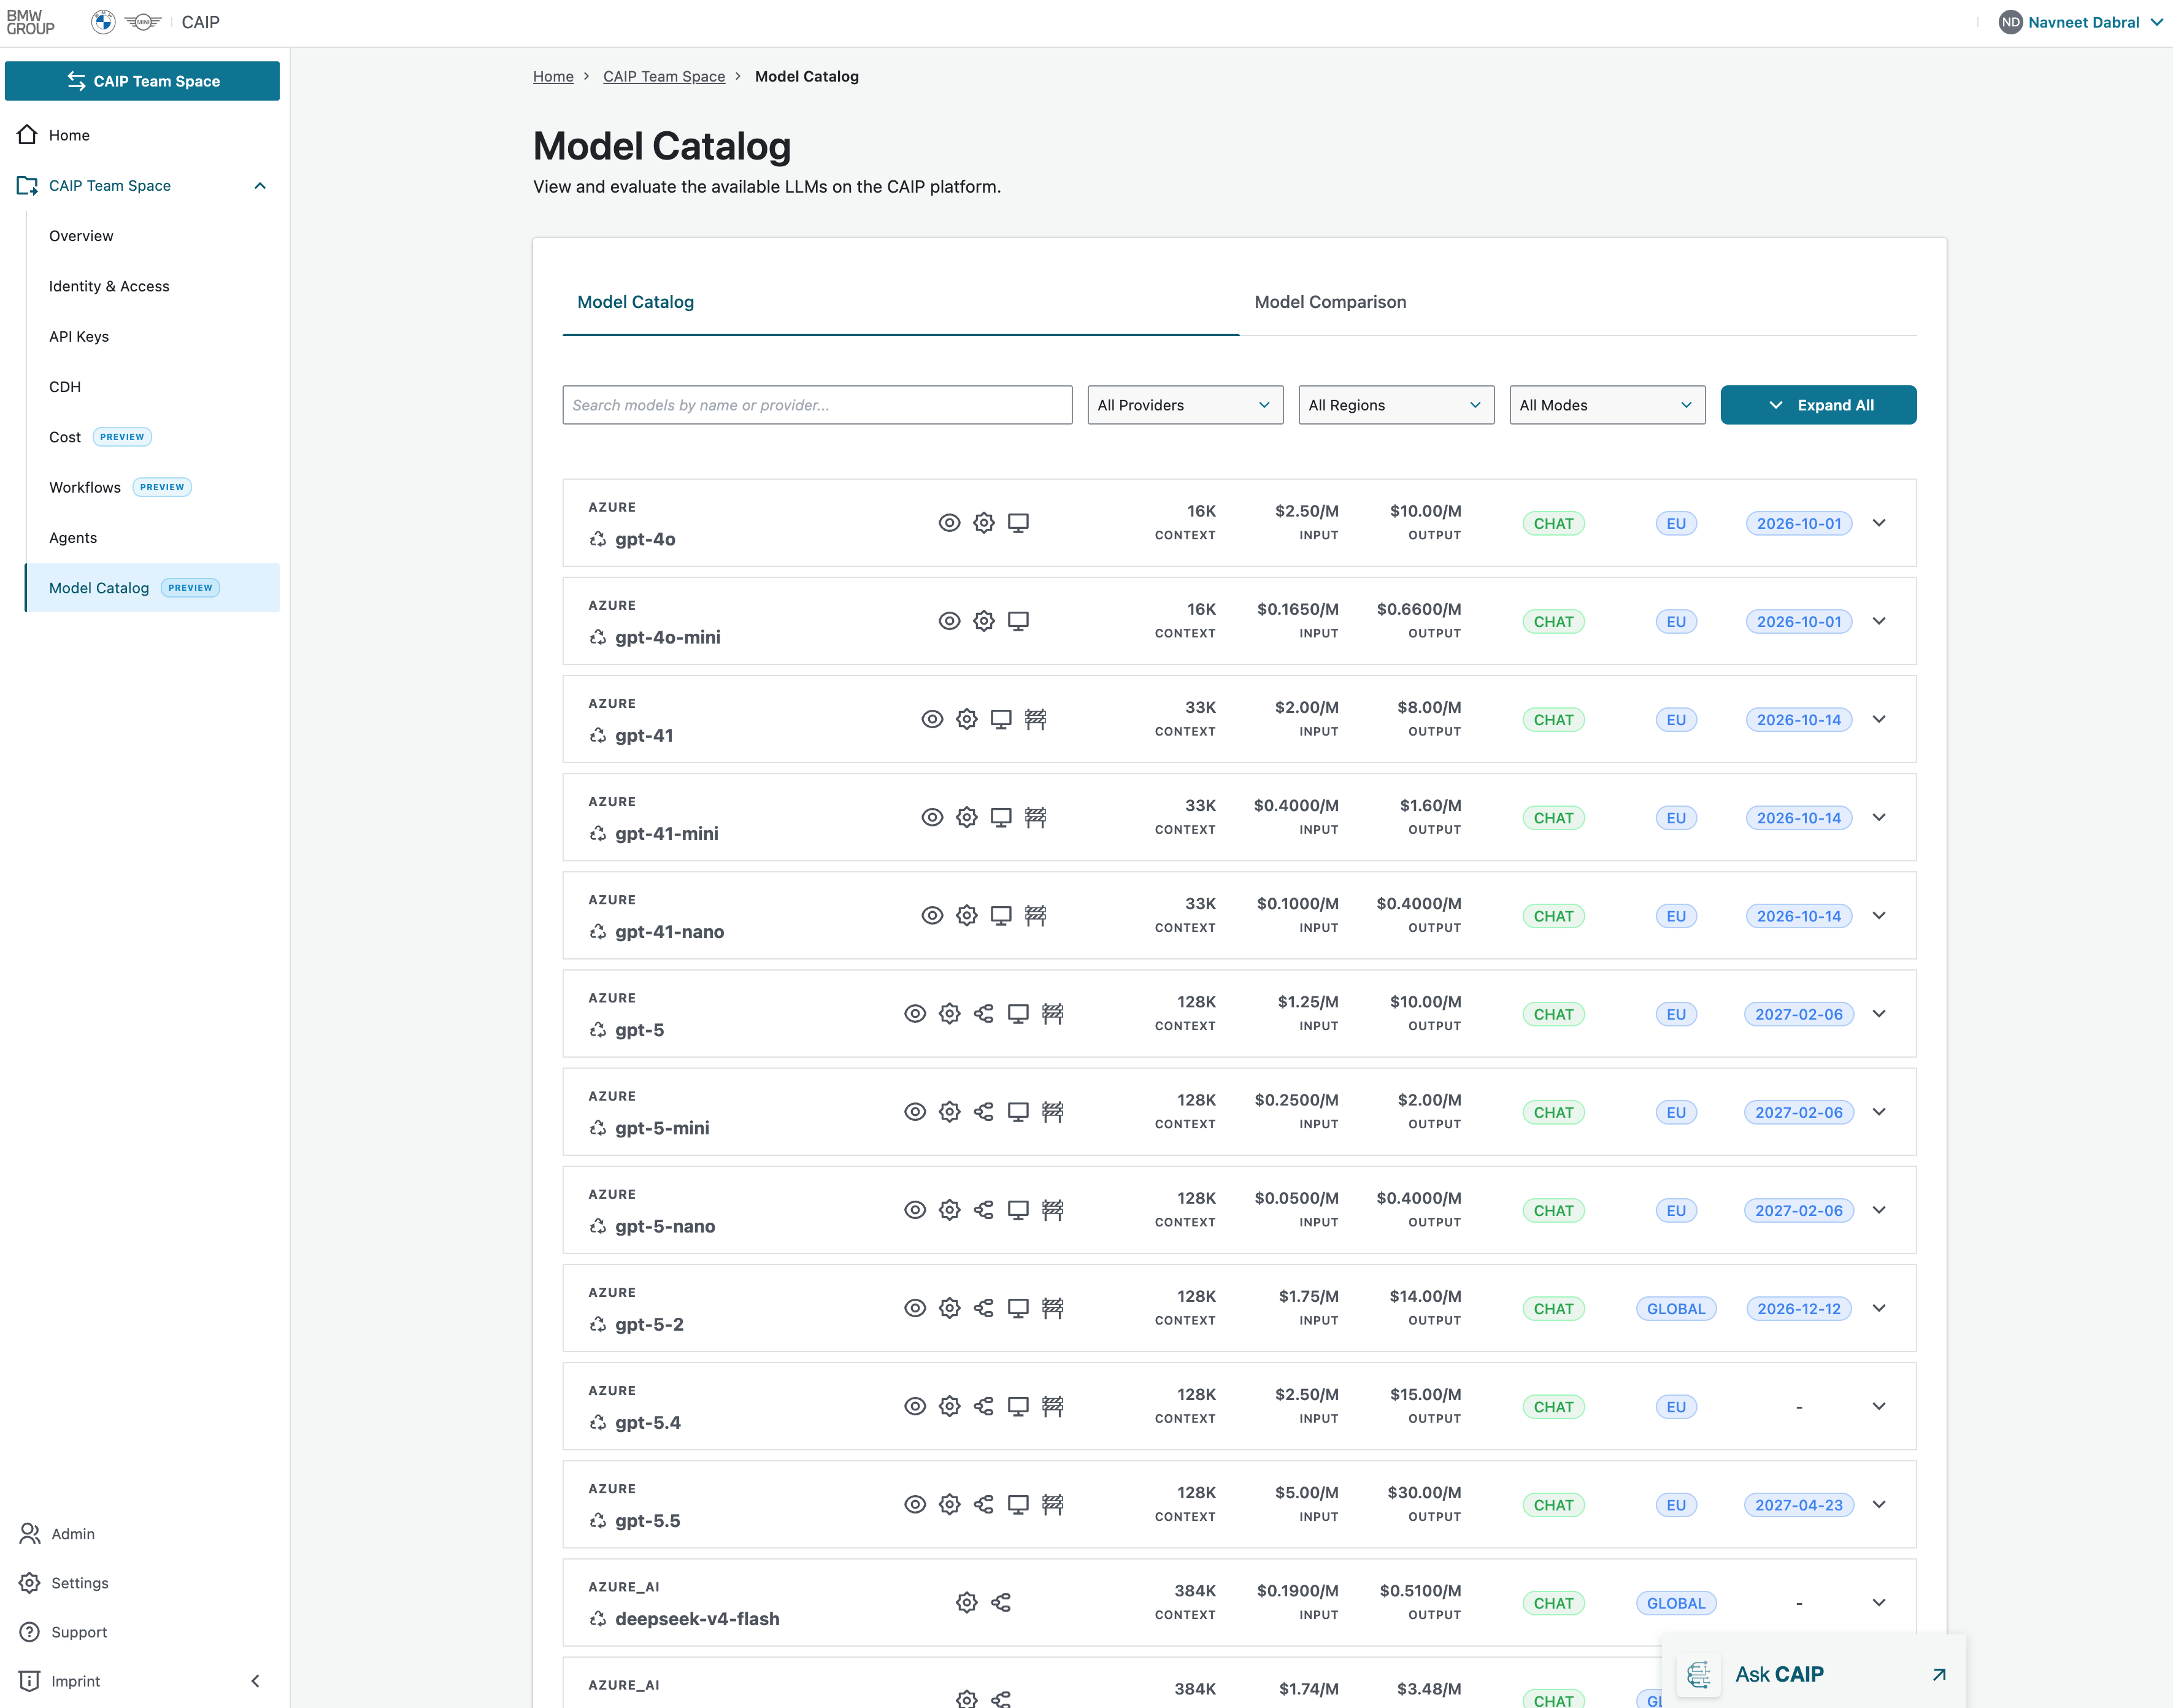This screenshot has width=2173, height=1708.
Task: Go to API Keys in the sidebar
Action: click(x=79, y=336)
